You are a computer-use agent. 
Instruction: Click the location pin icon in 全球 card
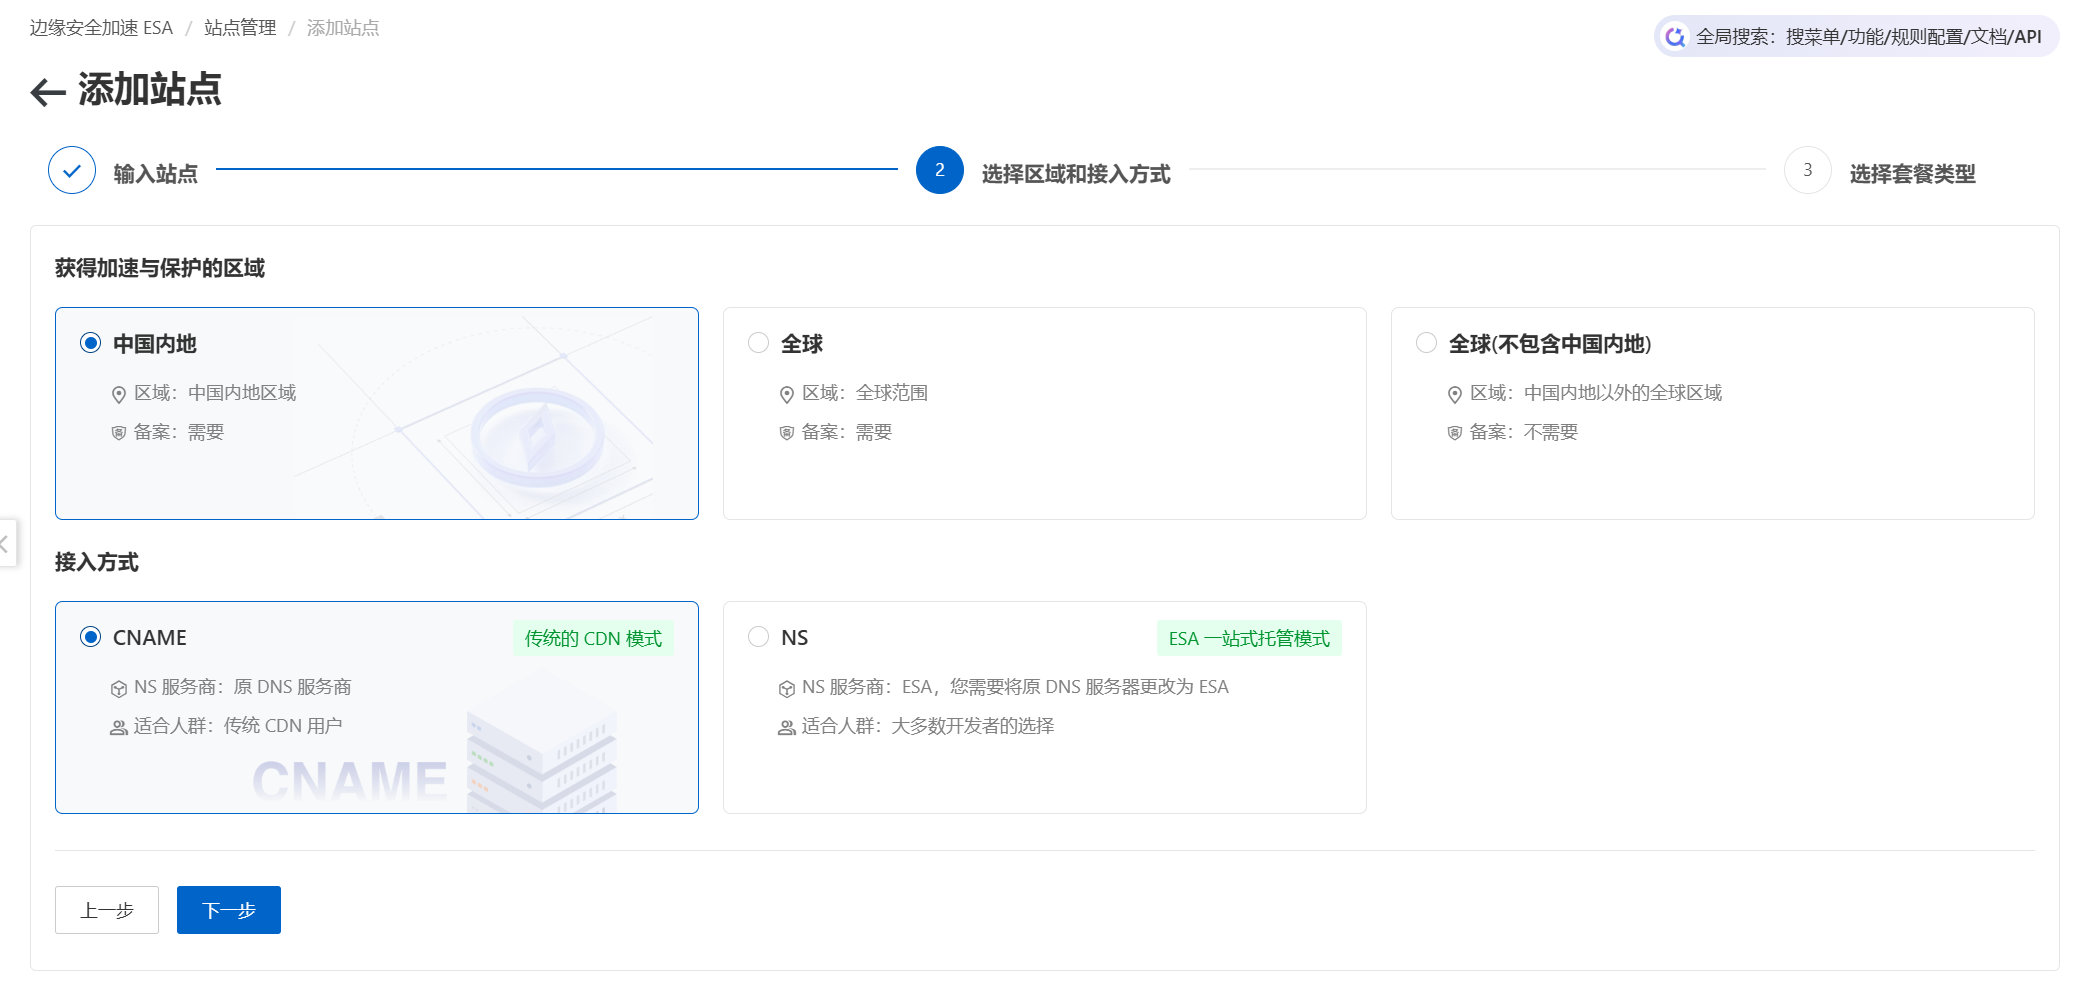click(787, 394)
